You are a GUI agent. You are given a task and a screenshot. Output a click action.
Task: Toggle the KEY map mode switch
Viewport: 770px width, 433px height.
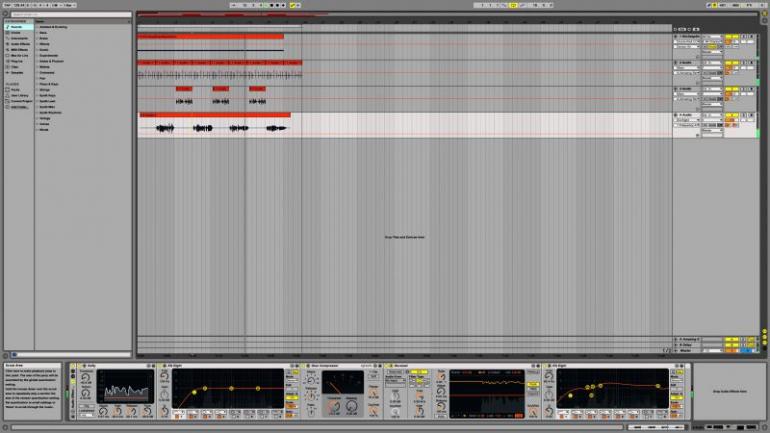pyautogui.click(x=722, y=5)
